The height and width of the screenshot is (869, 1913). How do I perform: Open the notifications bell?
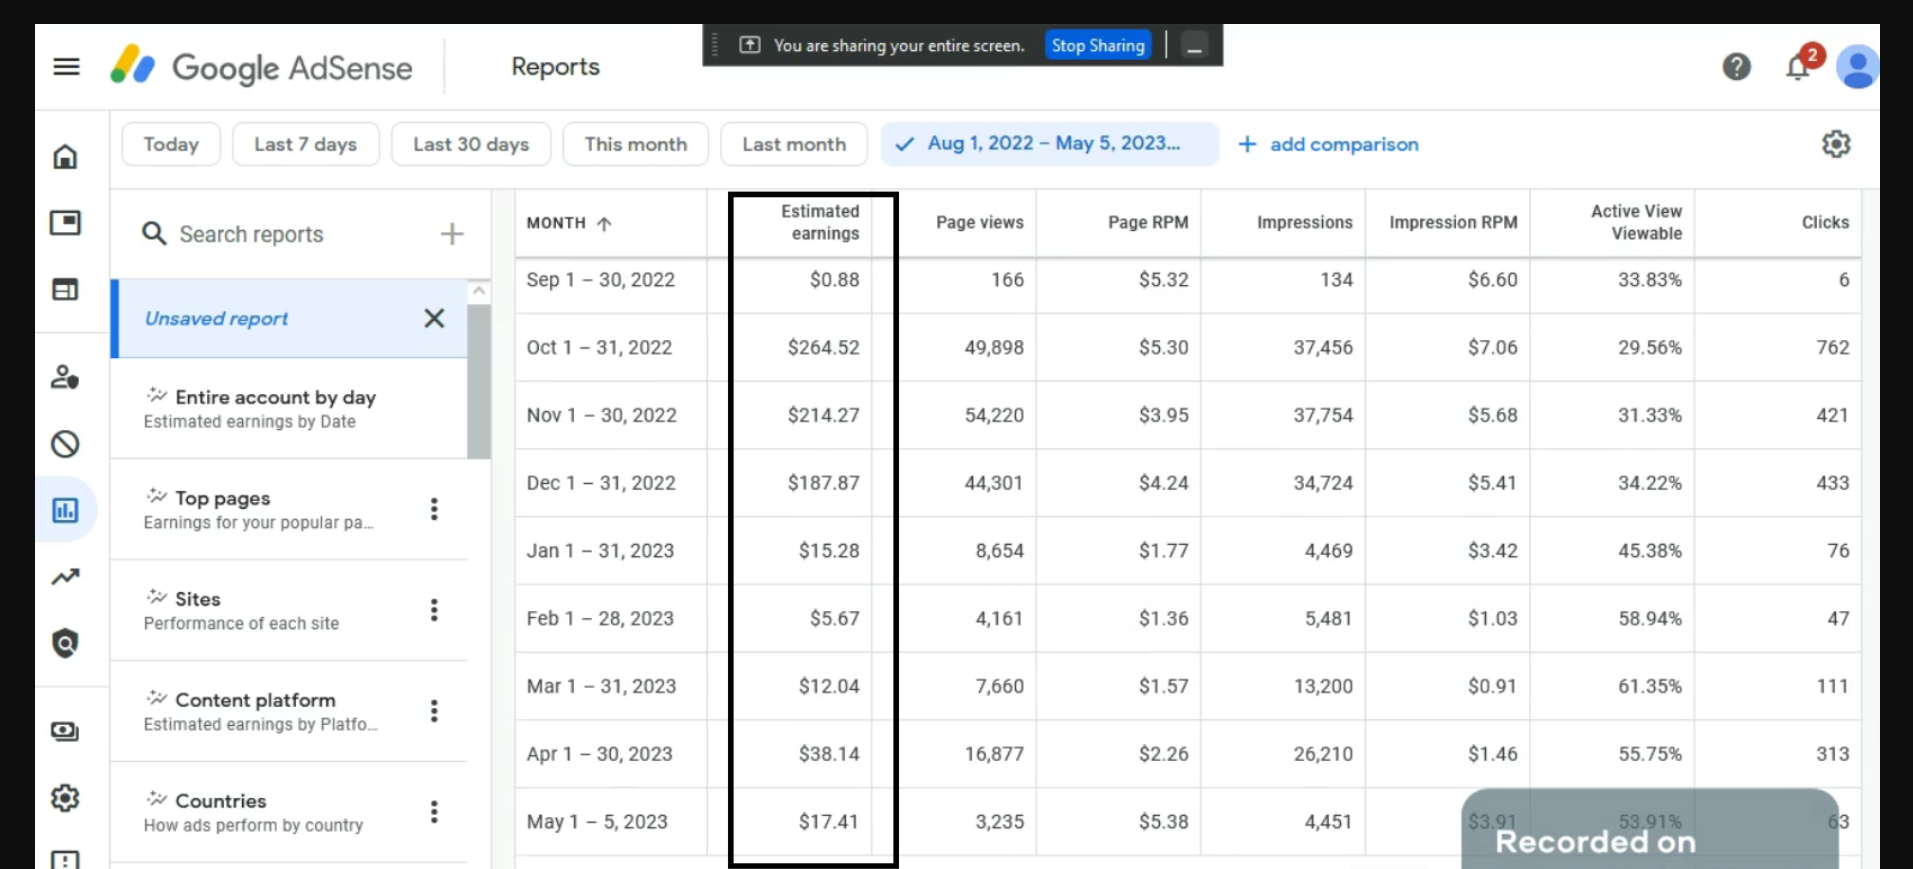coord(1798,67)
